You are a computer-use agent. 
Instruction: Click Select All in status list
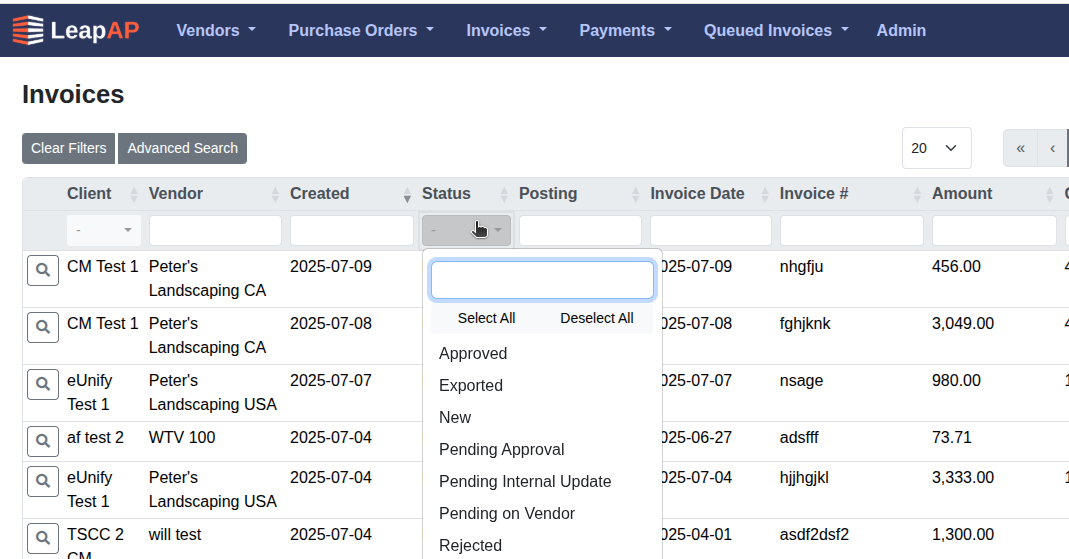(x=486, y=318)
